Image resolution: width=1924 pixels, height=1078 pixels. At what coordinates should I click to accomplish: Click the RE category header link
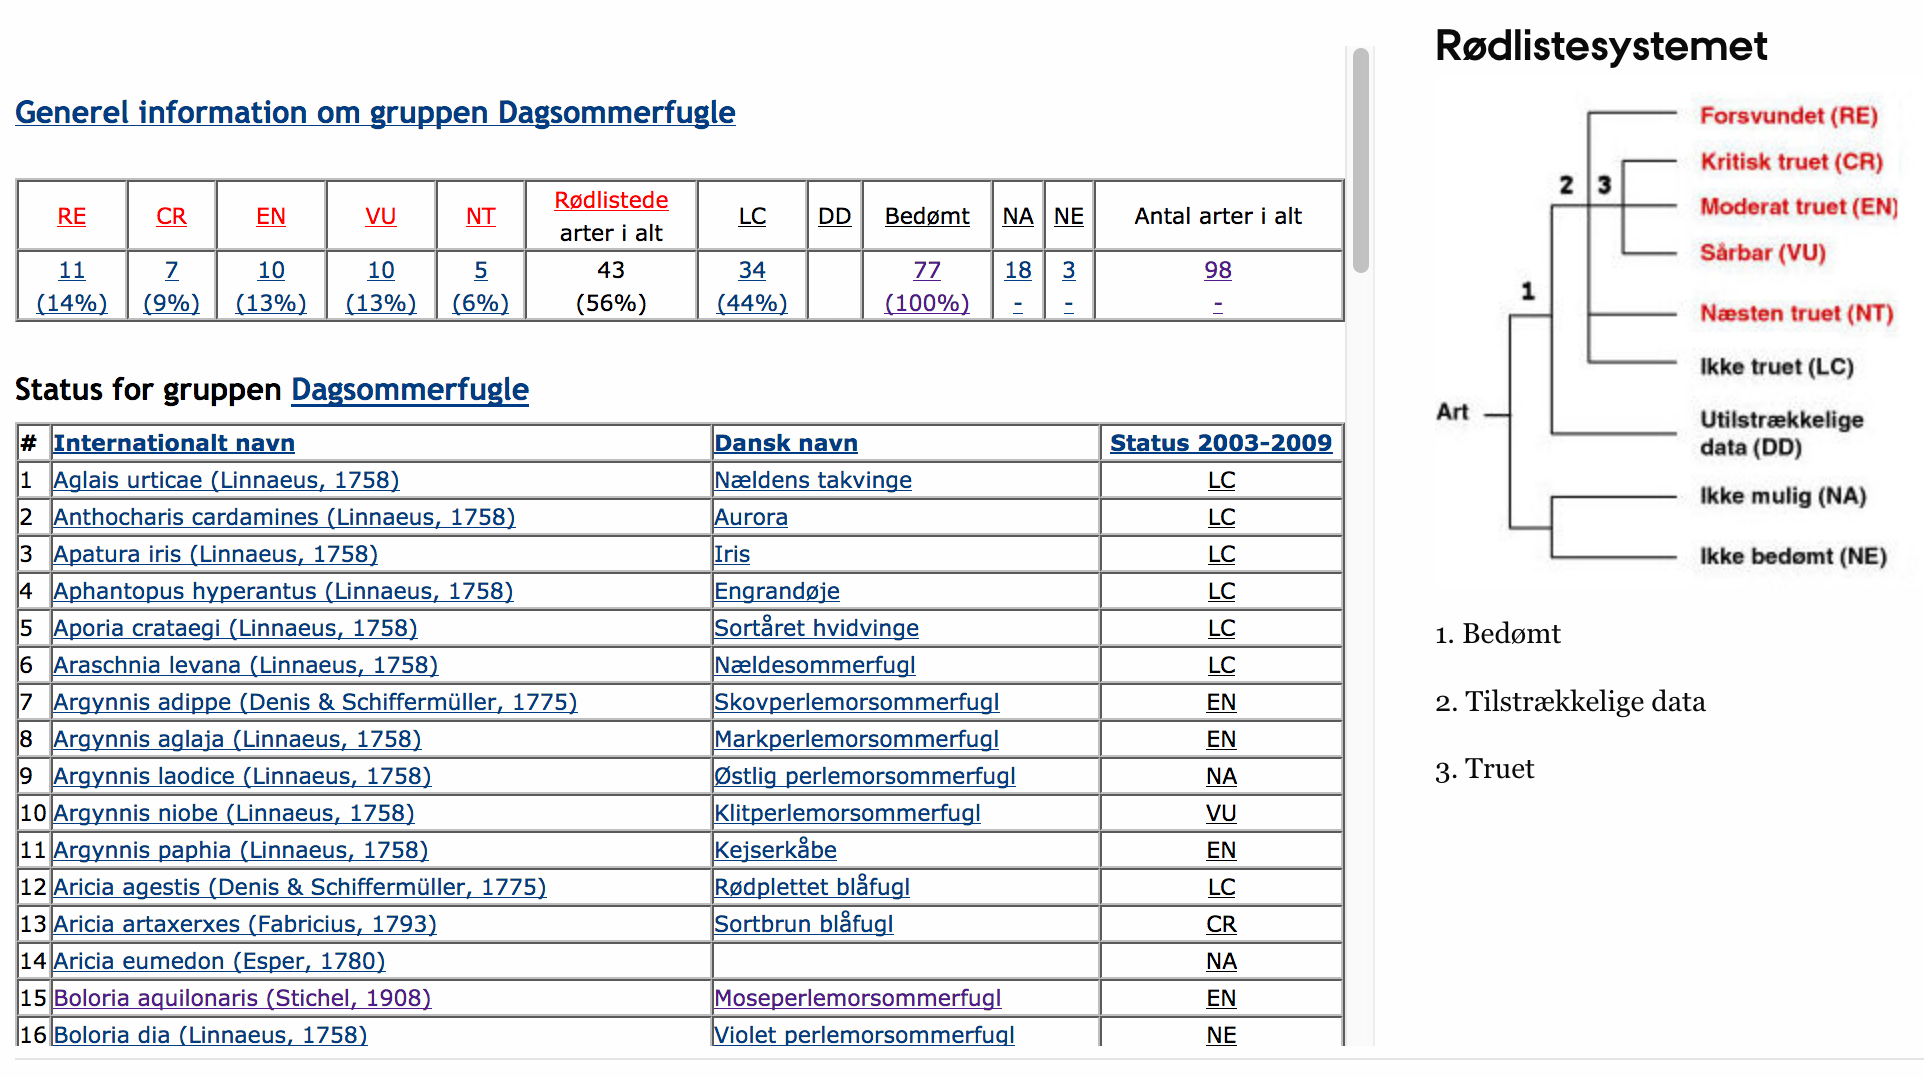72,216
